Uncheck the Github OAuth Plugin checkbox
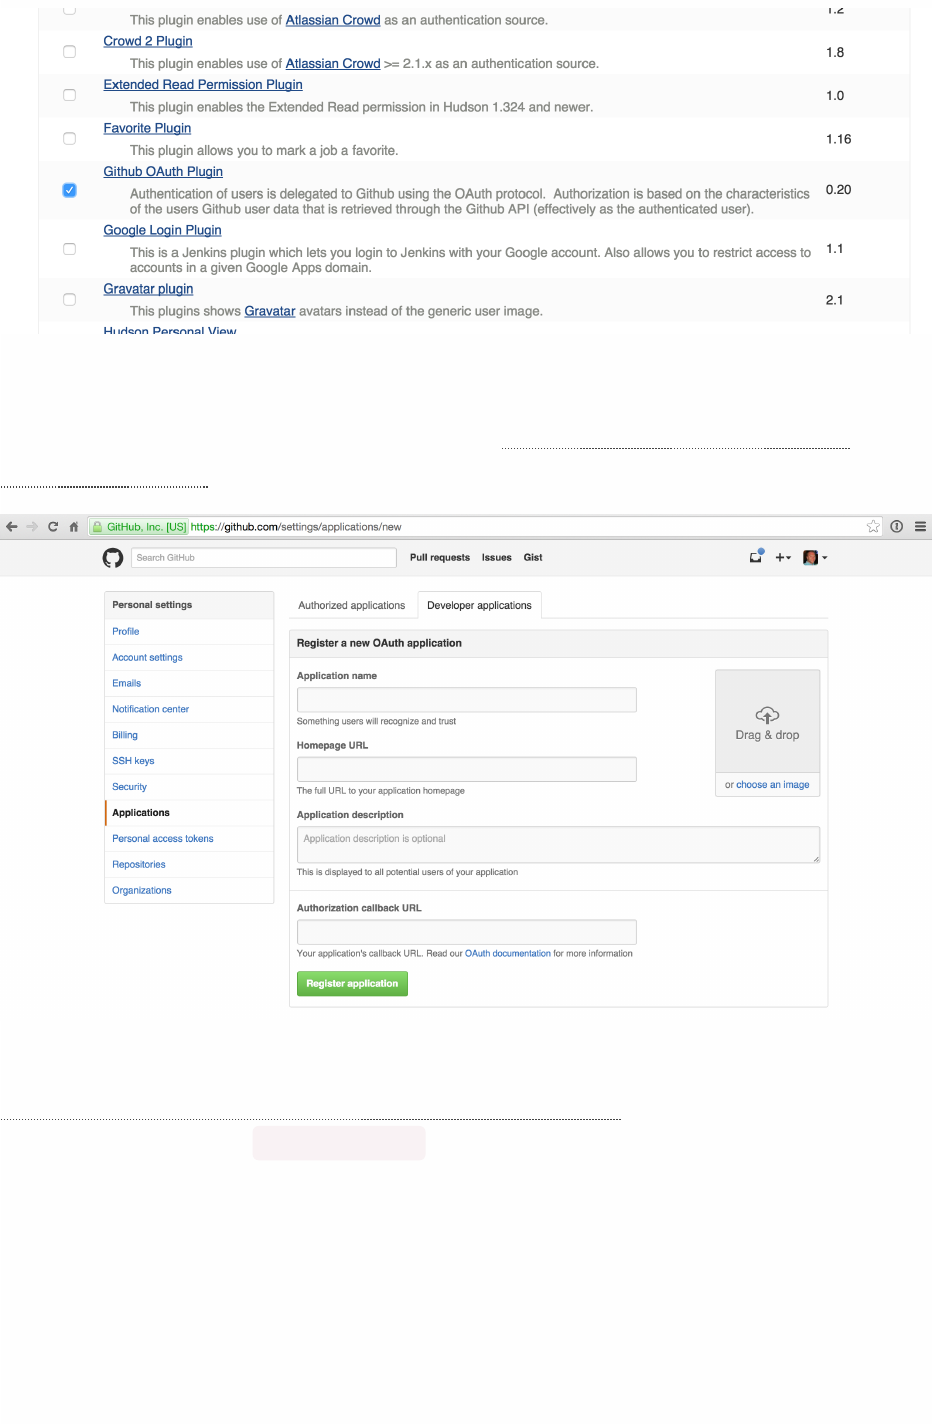 click(x=69, y=190)
